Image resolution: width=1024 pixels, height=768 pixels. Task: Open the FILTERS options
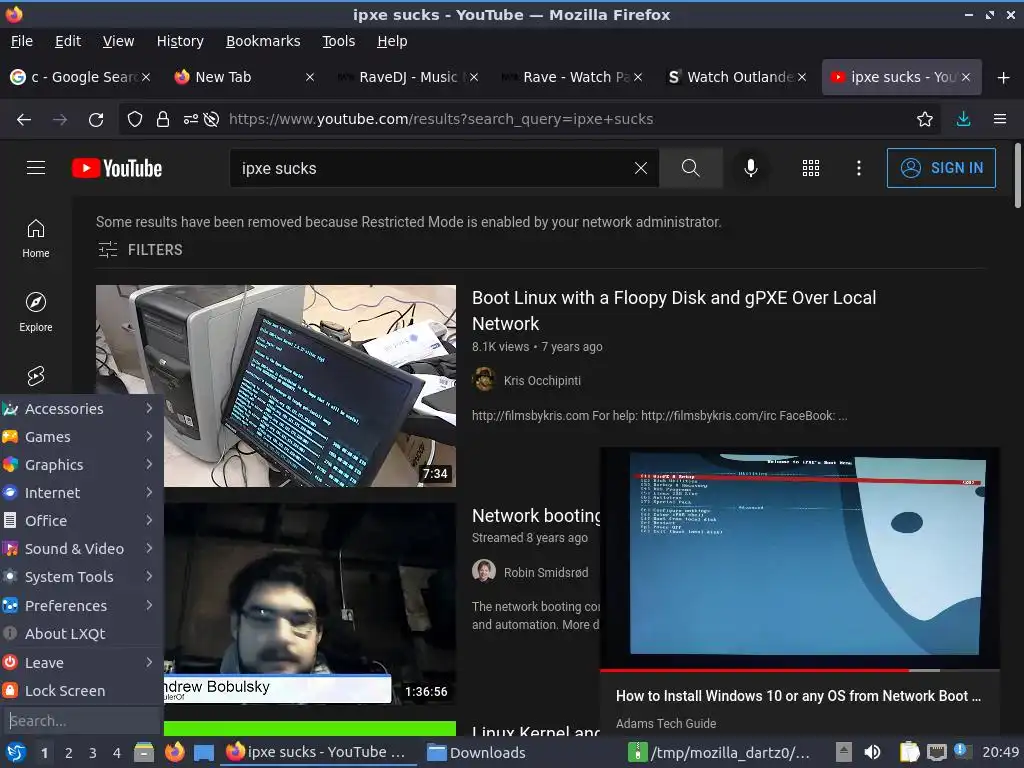click(140, 249)
